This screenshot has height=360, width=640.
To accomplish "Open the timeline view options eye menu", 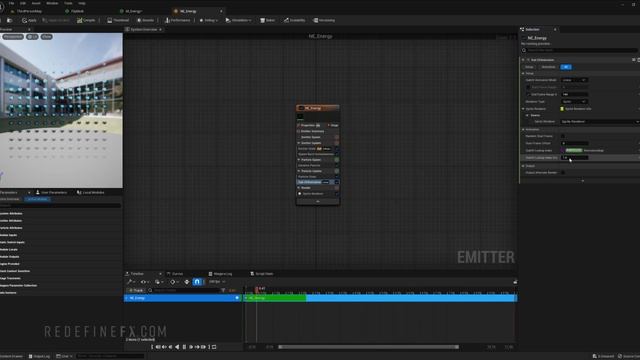I will (145, 282).
